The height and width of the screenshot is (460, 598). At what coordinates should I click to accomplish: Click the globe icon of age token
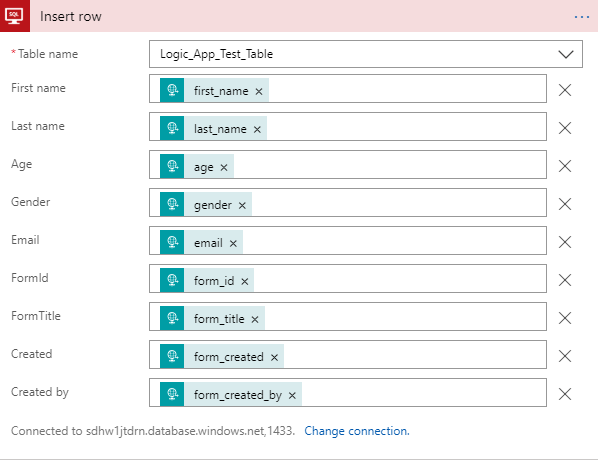tap(172, 166)
